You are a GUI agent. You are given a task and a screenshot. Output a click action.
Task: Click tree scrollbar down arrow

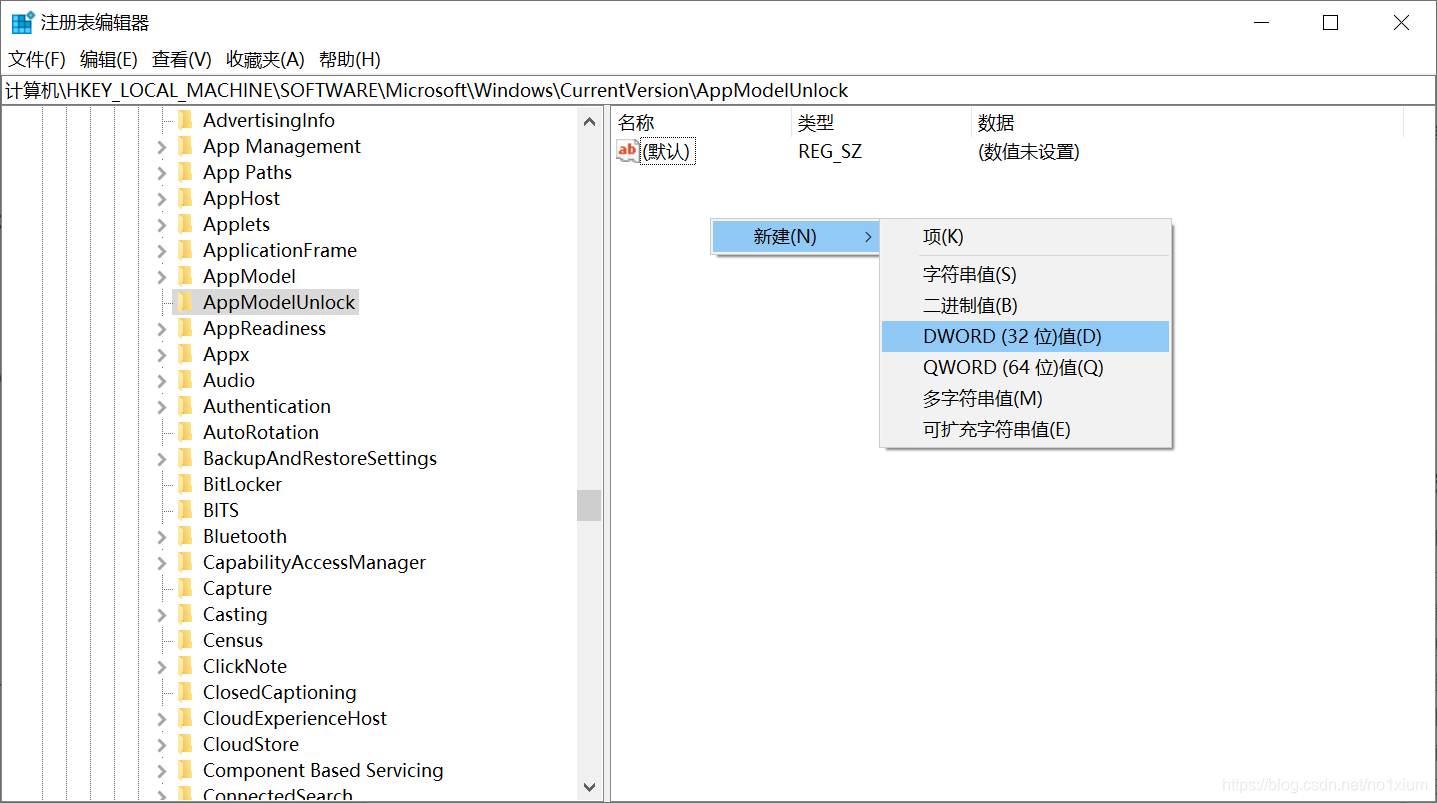click(589, 787)
